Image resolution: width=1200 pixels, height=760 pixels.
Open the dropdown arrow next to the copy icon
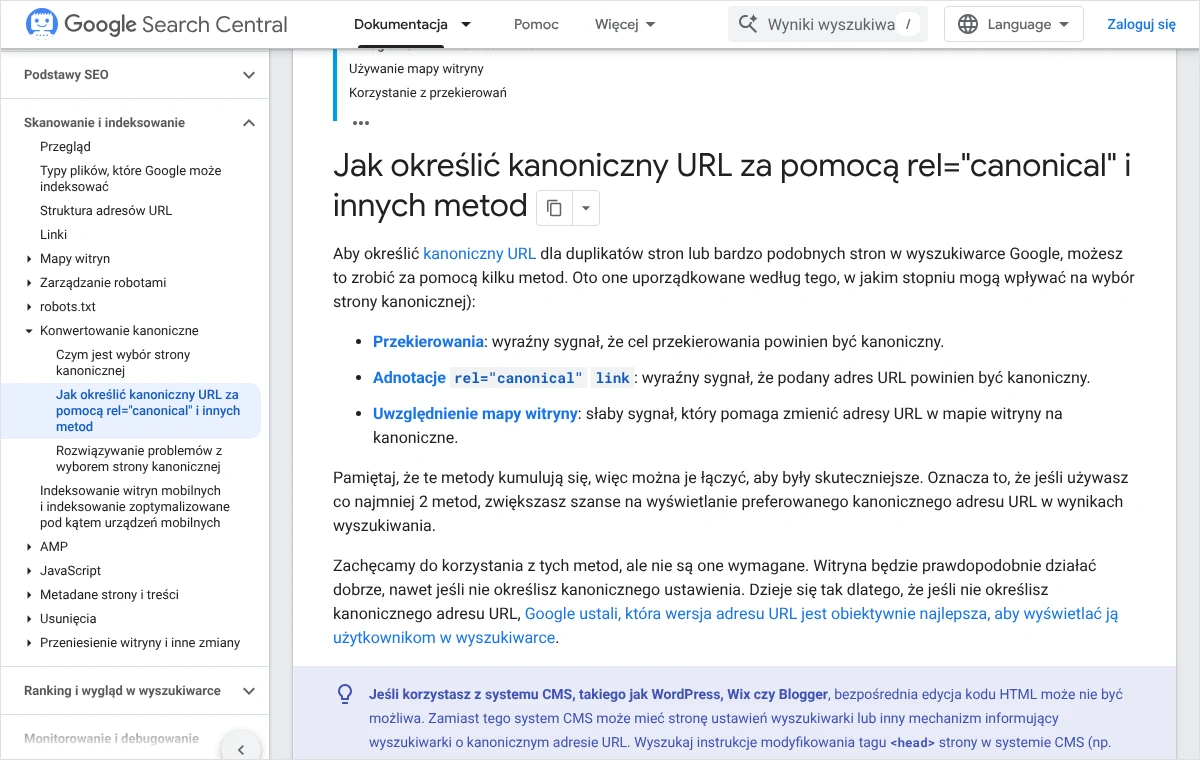(x=585, y=208)
